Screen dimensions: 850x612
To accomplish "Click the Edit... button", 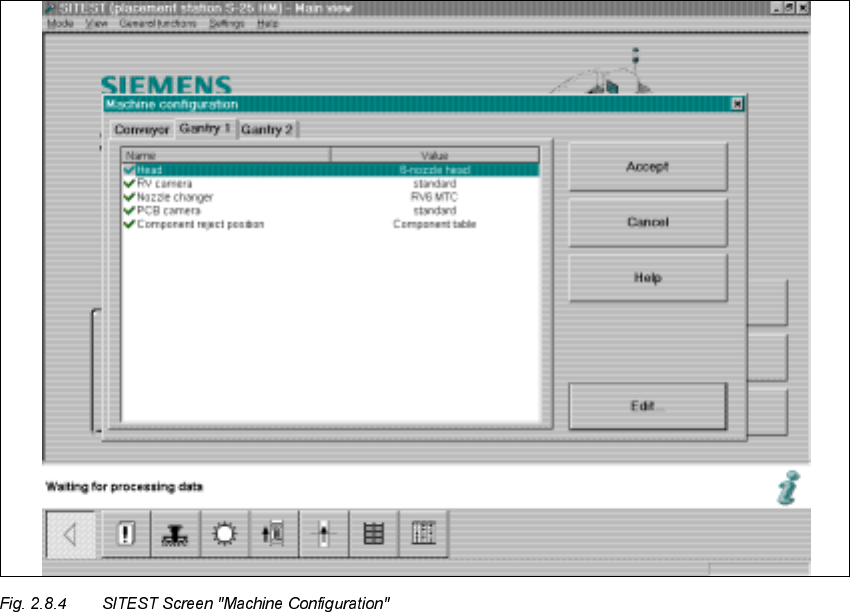I will [x=647, y=406].
